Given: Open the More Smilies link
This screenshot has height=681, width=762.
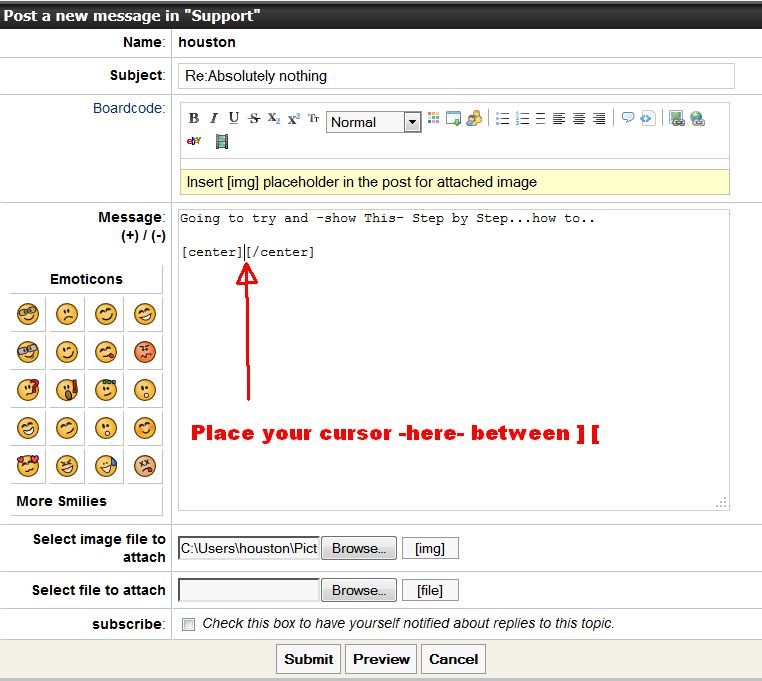Looking at the screenshot, I should 61,501.
